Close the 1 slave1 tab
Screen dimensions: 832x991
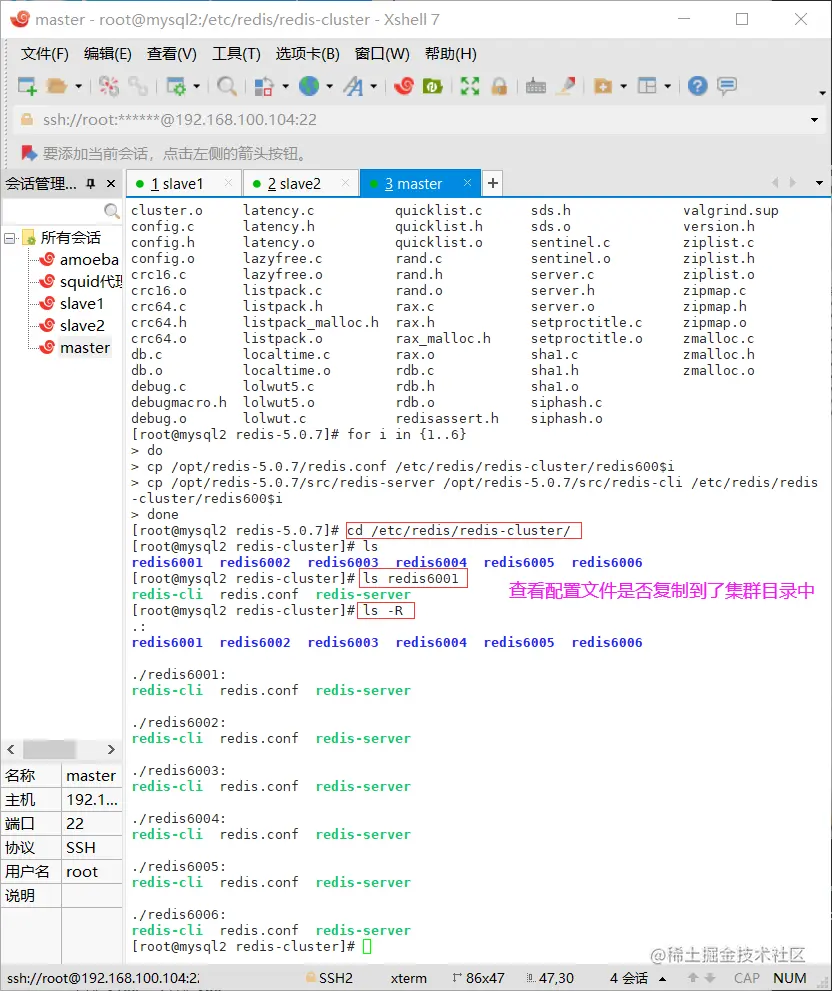[x=228, y=183]
